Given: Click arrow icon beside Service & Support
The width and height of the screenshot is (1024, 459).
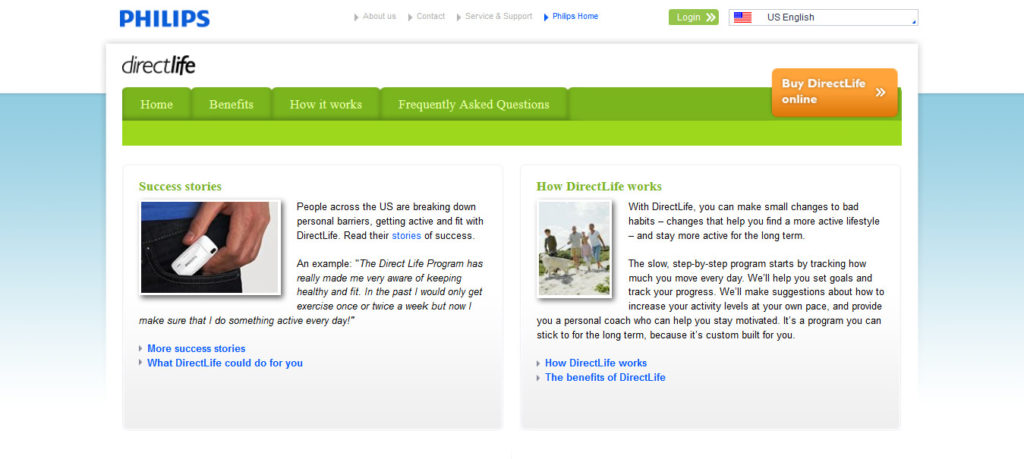Looking at the screenshot, I should coord(459,17).
